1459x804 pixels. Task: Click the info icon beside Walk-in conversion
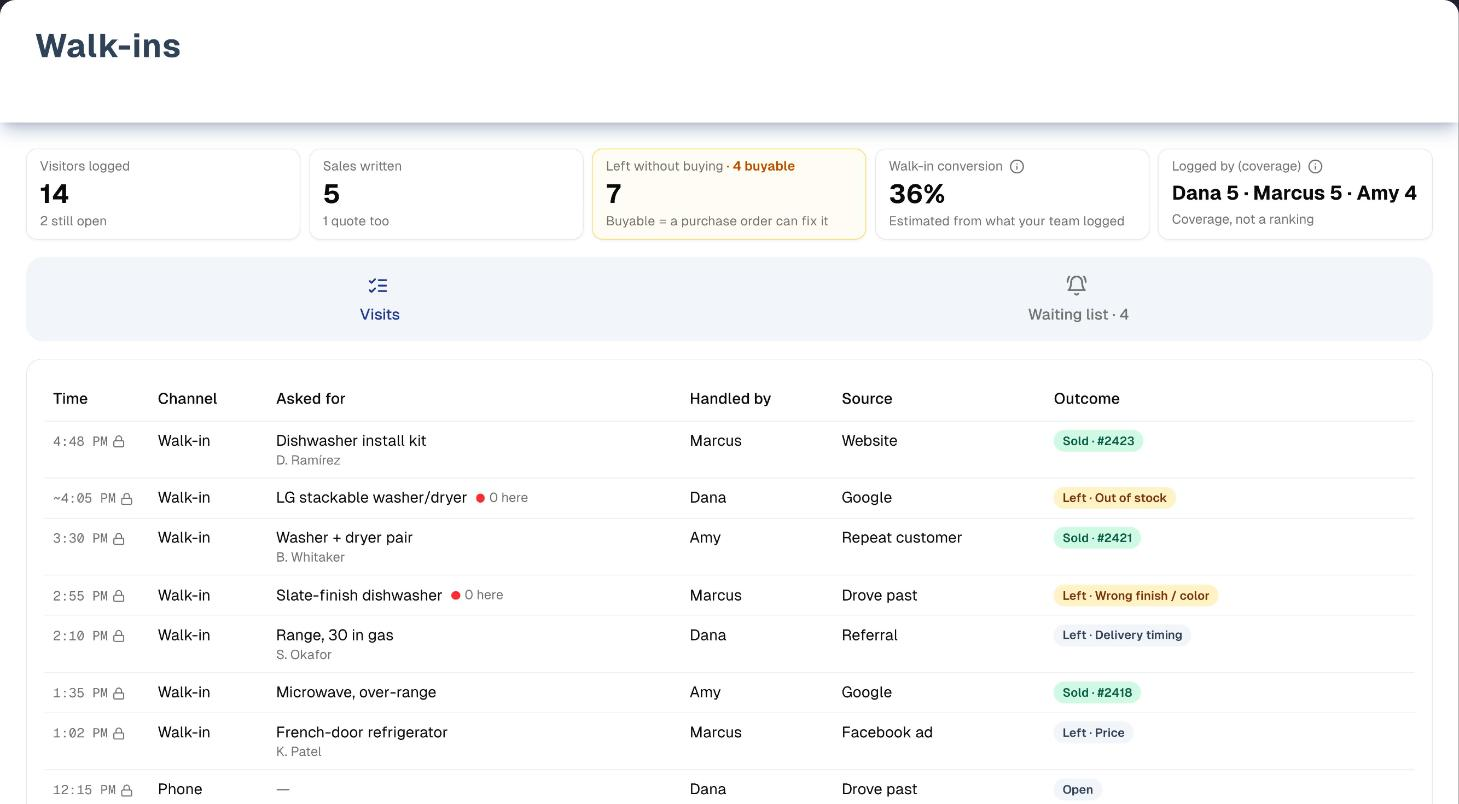tap(1017, 167)
